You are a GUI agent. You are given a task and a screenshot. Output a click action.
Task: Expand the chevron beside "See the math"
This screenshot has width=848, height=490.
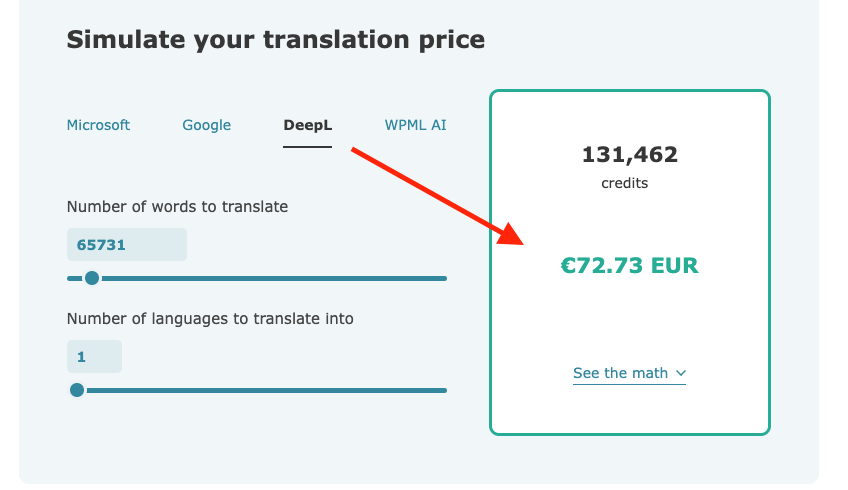point(681,373)
